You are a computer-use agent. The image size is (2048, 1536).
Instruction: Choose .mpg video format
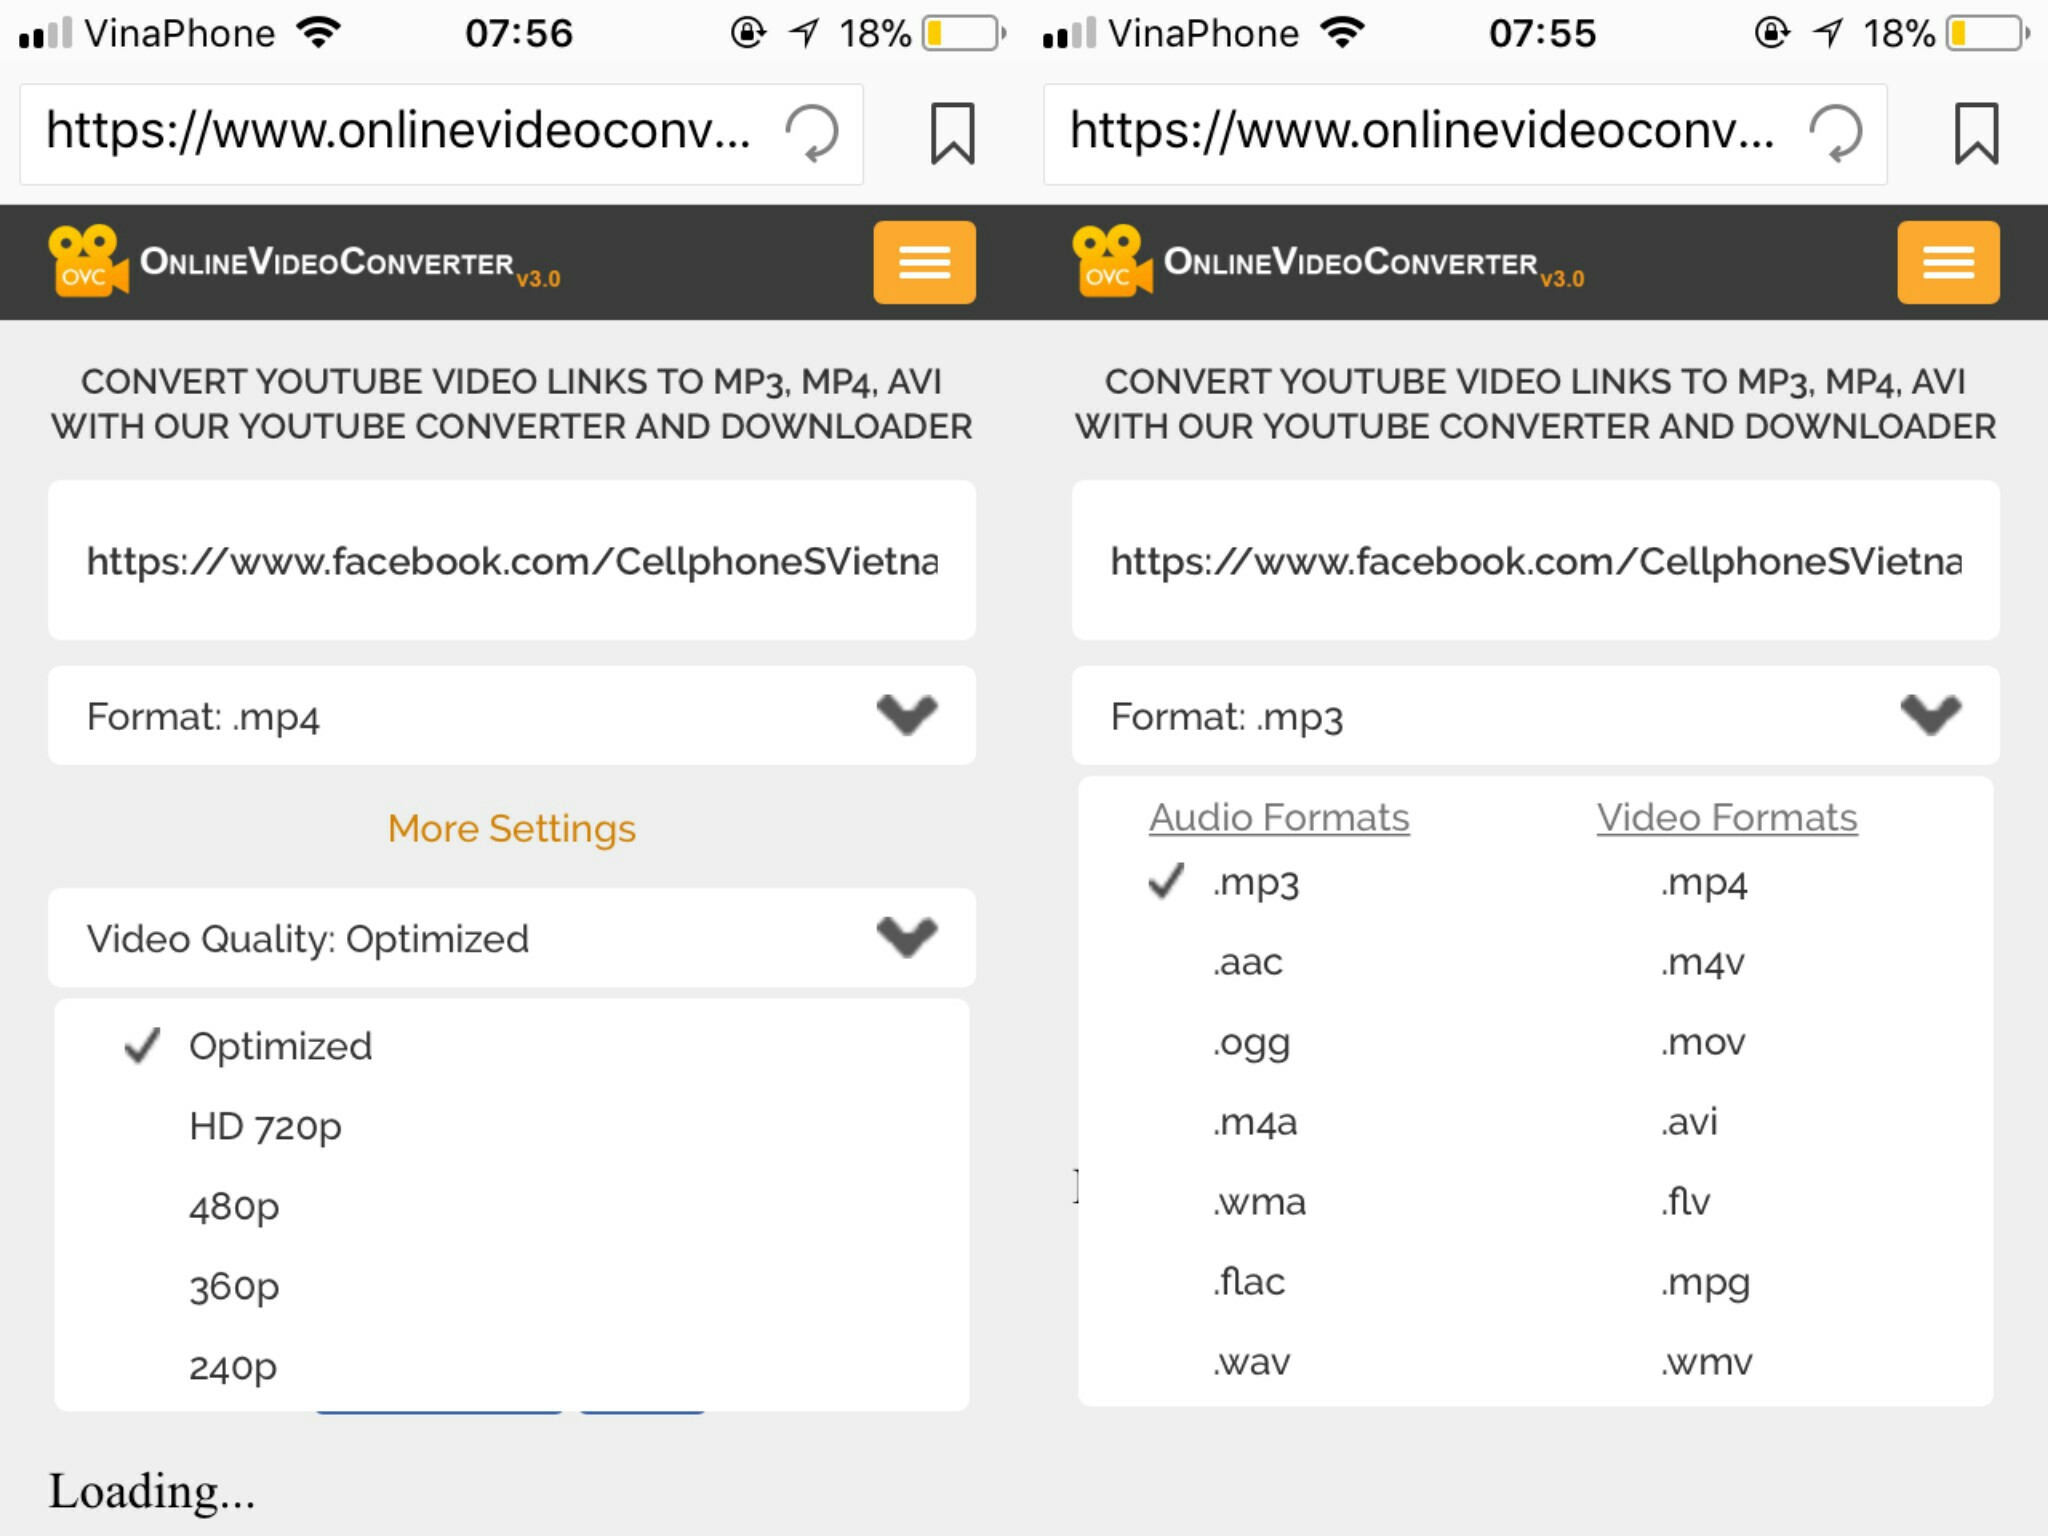[x=1706, y=1283]
